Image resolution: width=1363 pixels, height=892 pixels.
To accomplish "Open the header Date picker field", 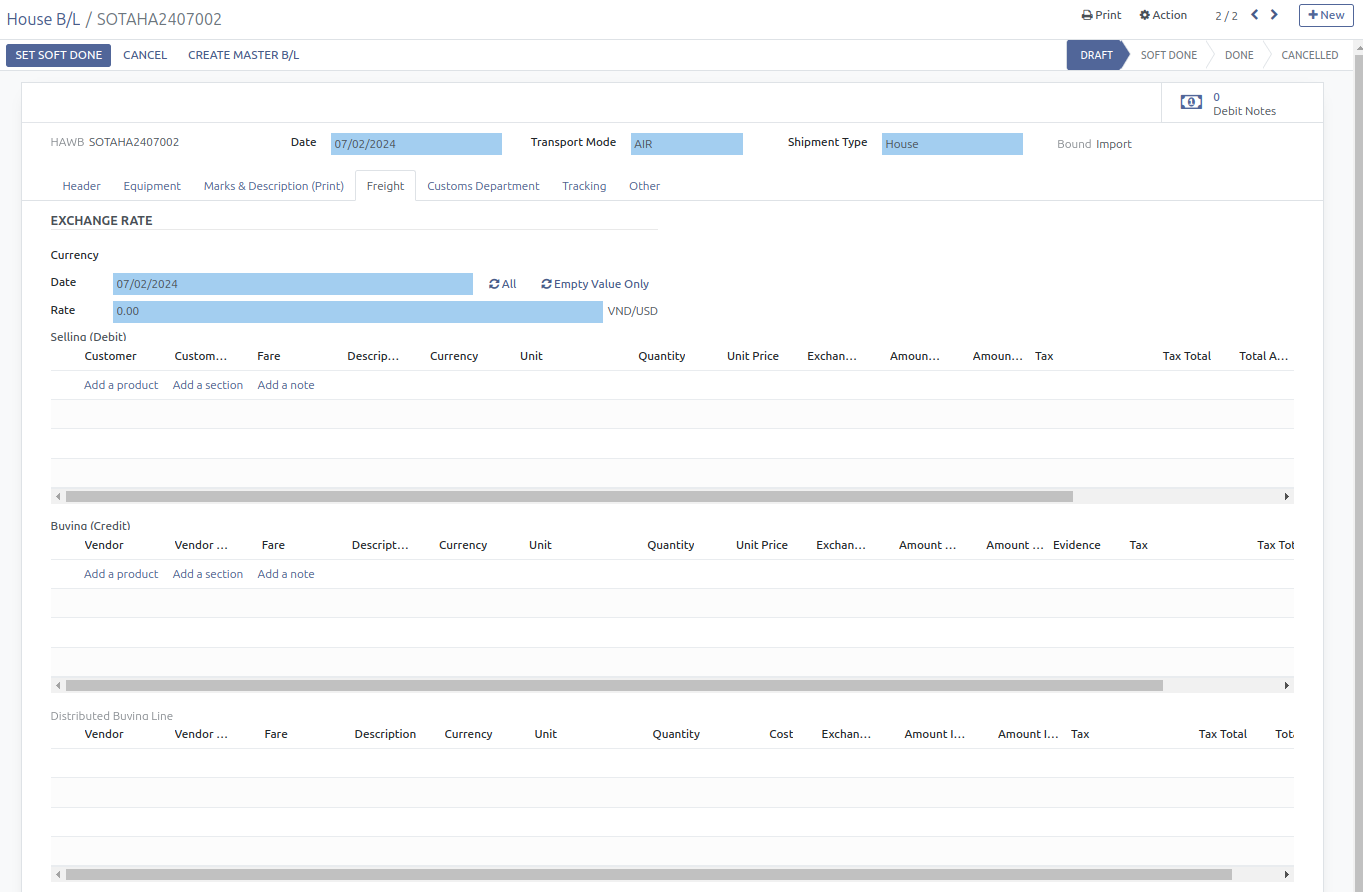I will tap(416, 144).
